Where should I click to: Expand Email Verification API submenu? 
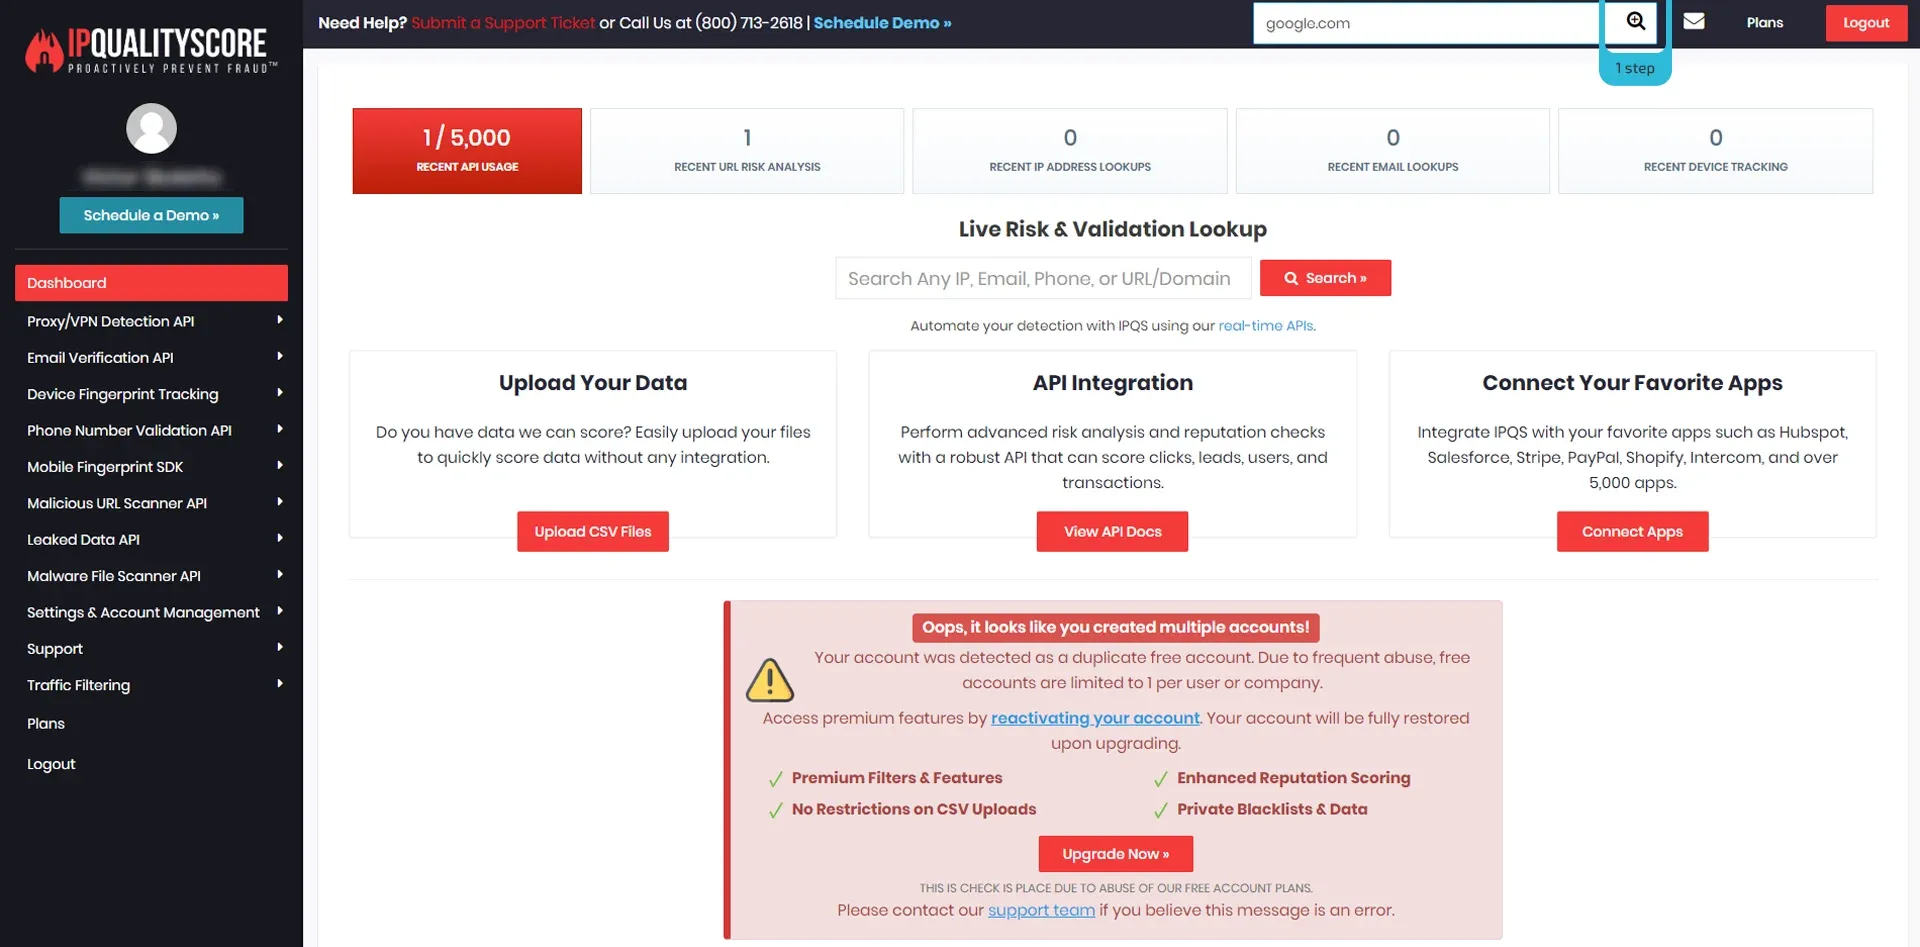pyautogui.click(x=279, y=357)
